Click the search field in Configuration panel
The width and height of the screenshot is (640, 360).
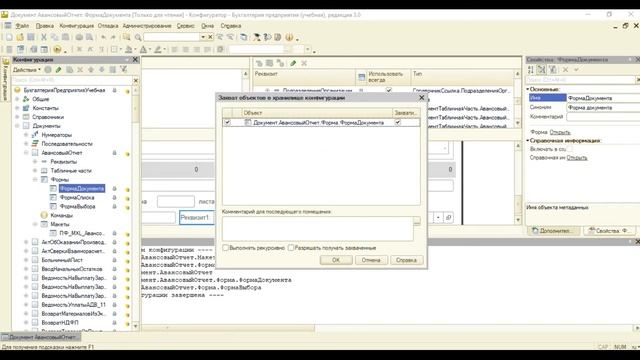pos(72,80)
